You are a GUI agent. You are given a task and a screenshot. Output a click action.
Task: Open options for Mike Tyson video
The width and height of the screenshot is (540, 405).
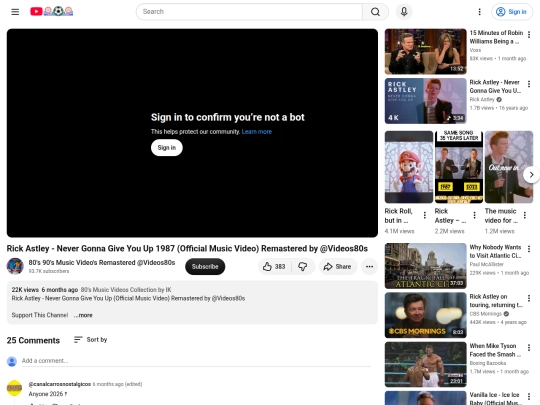[529, 347]
